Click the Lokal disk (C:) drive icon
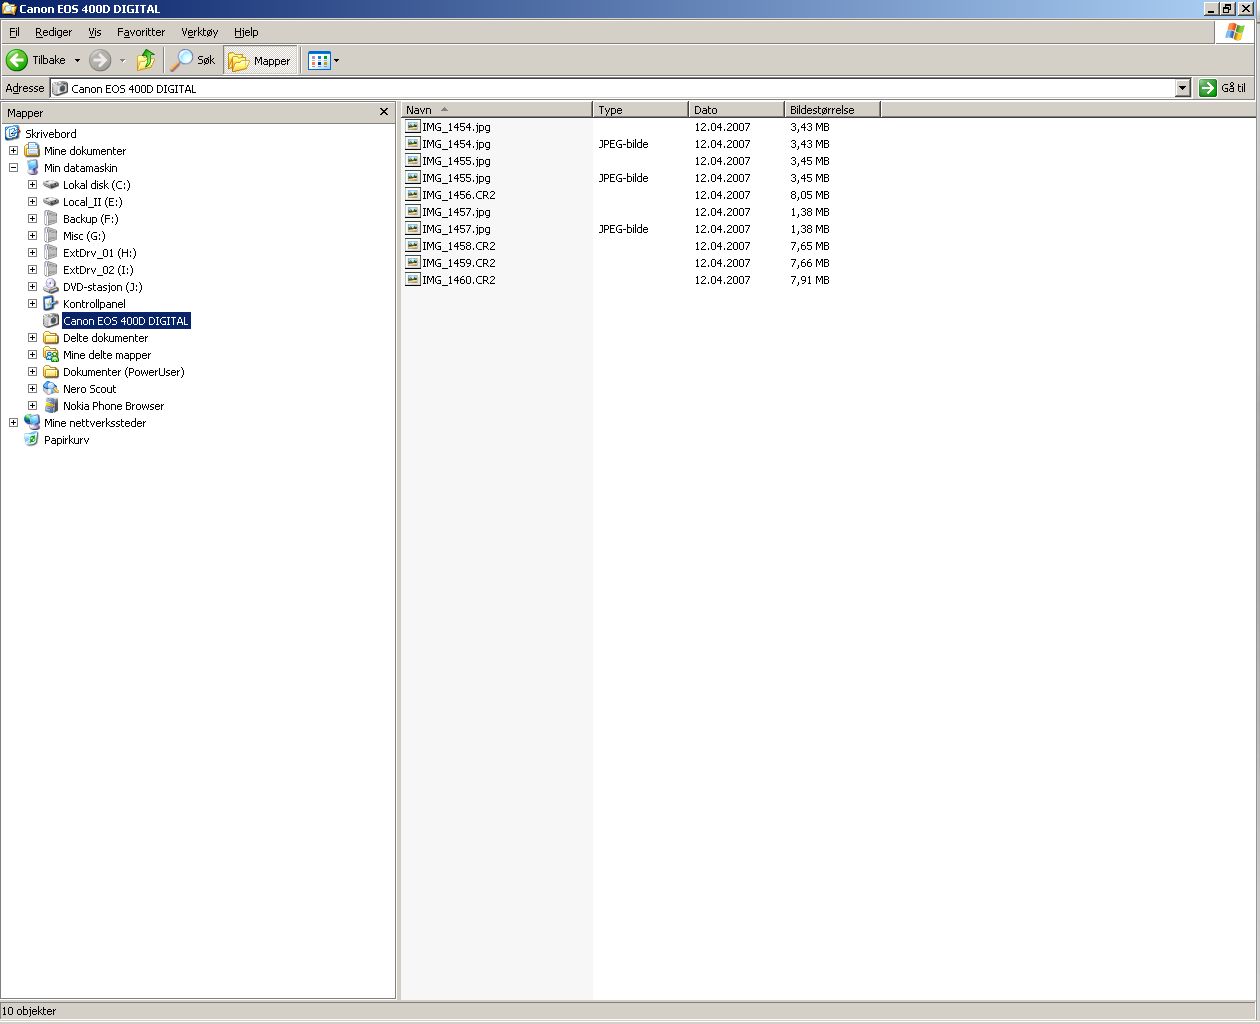 [51, 184]
